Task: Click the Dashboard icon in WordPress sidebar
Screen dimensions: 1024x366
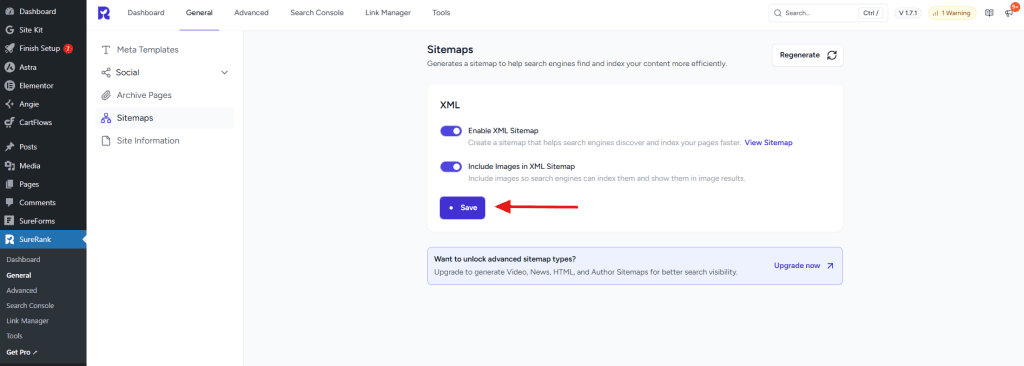Action: coord(9,12)
